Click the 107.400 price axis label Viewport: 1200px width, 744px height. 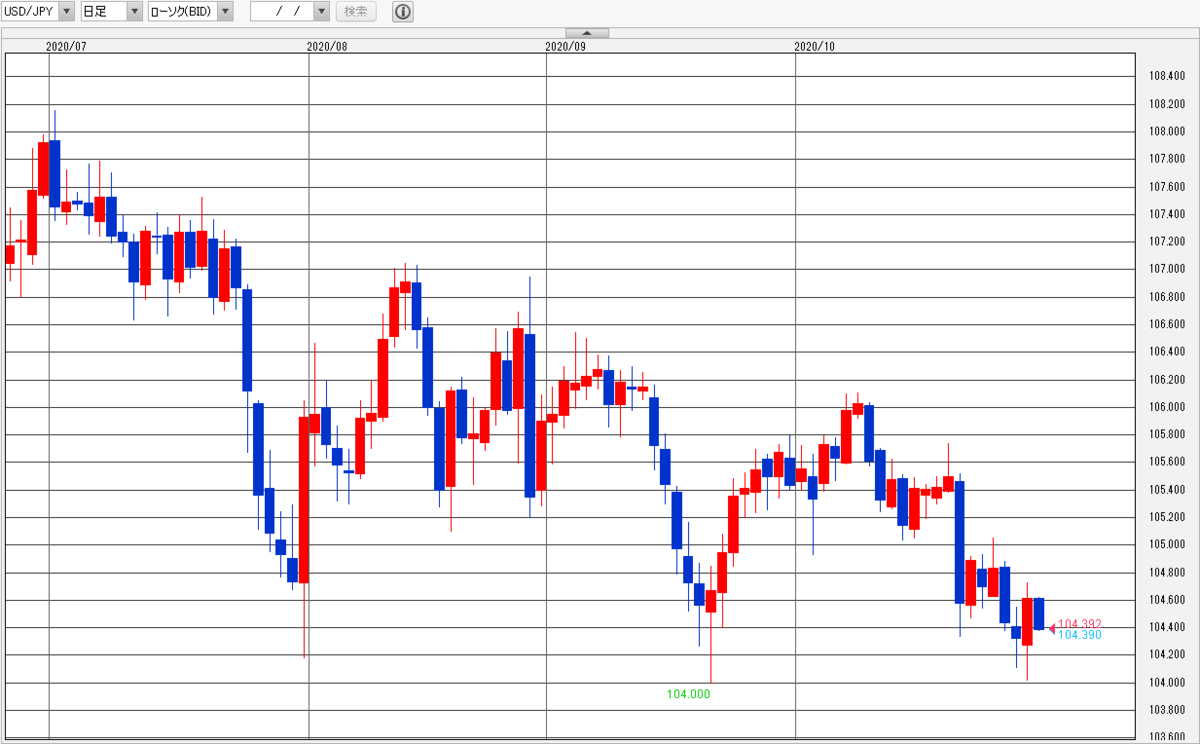[1167, 214]
